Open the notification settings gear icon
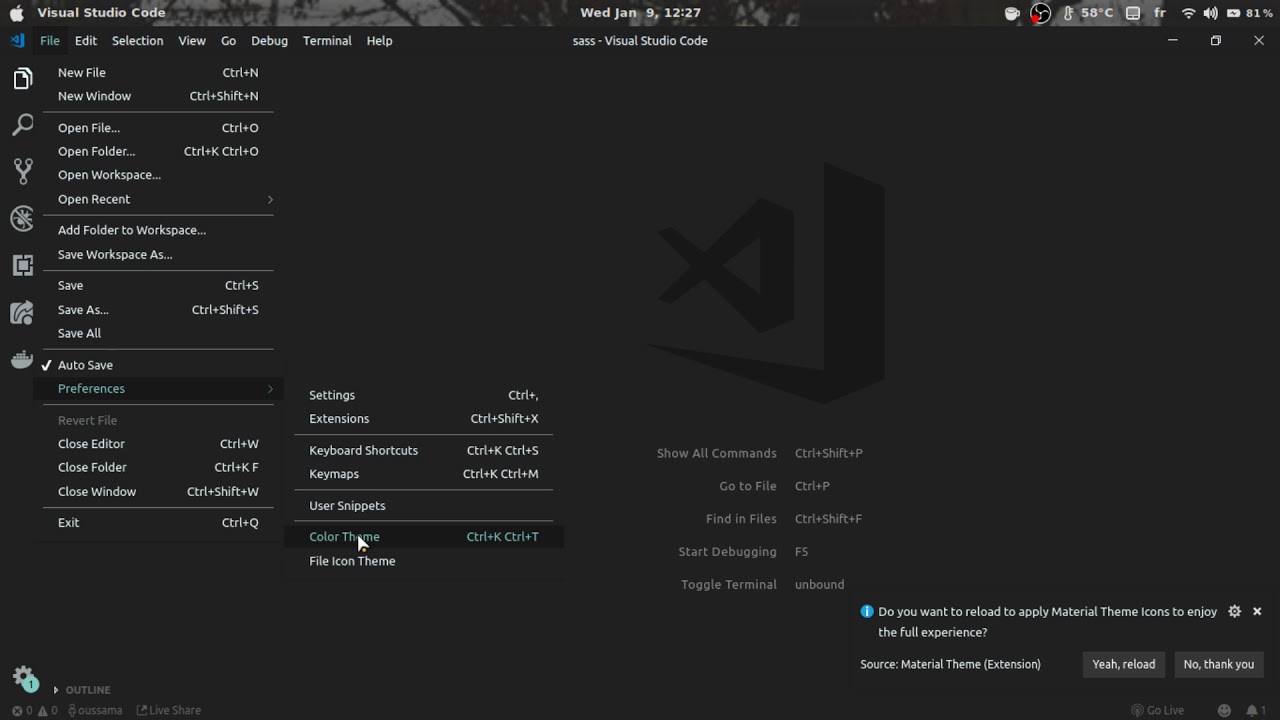This screenshot has width=1280, height=720. [1234, 611]
